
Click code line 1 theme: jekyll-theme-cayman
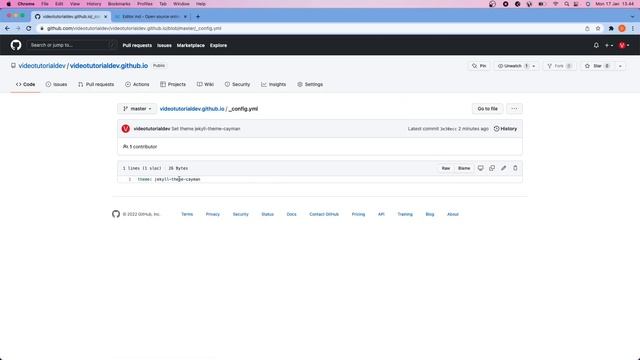(x=169, y=179)
